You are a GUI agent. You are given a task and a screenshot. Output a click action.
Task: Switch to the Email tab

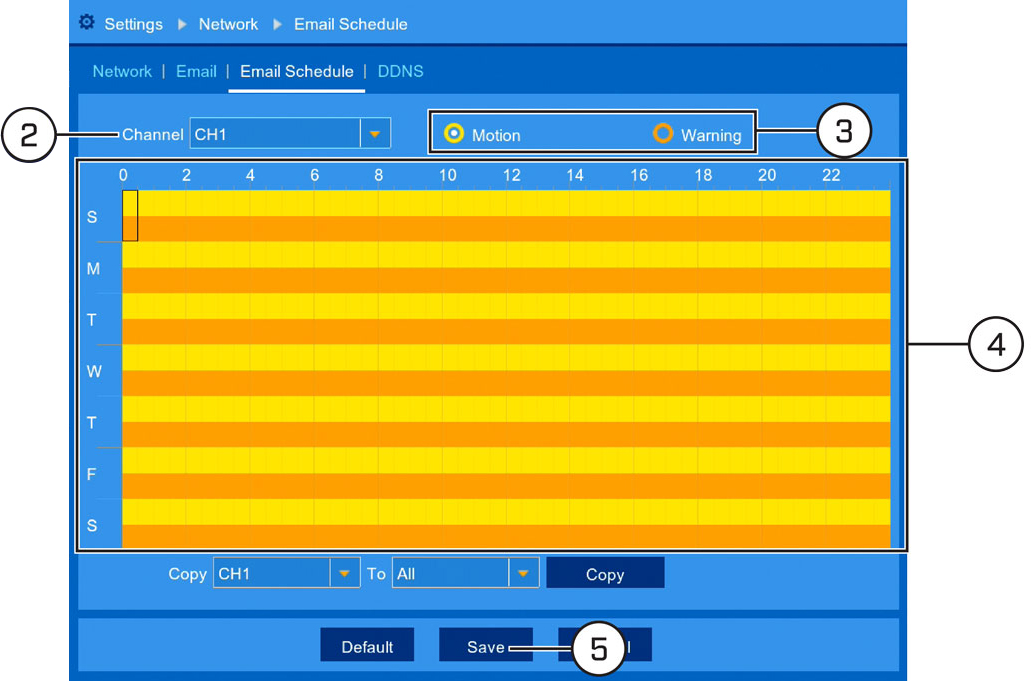click(x=196, y=71)
